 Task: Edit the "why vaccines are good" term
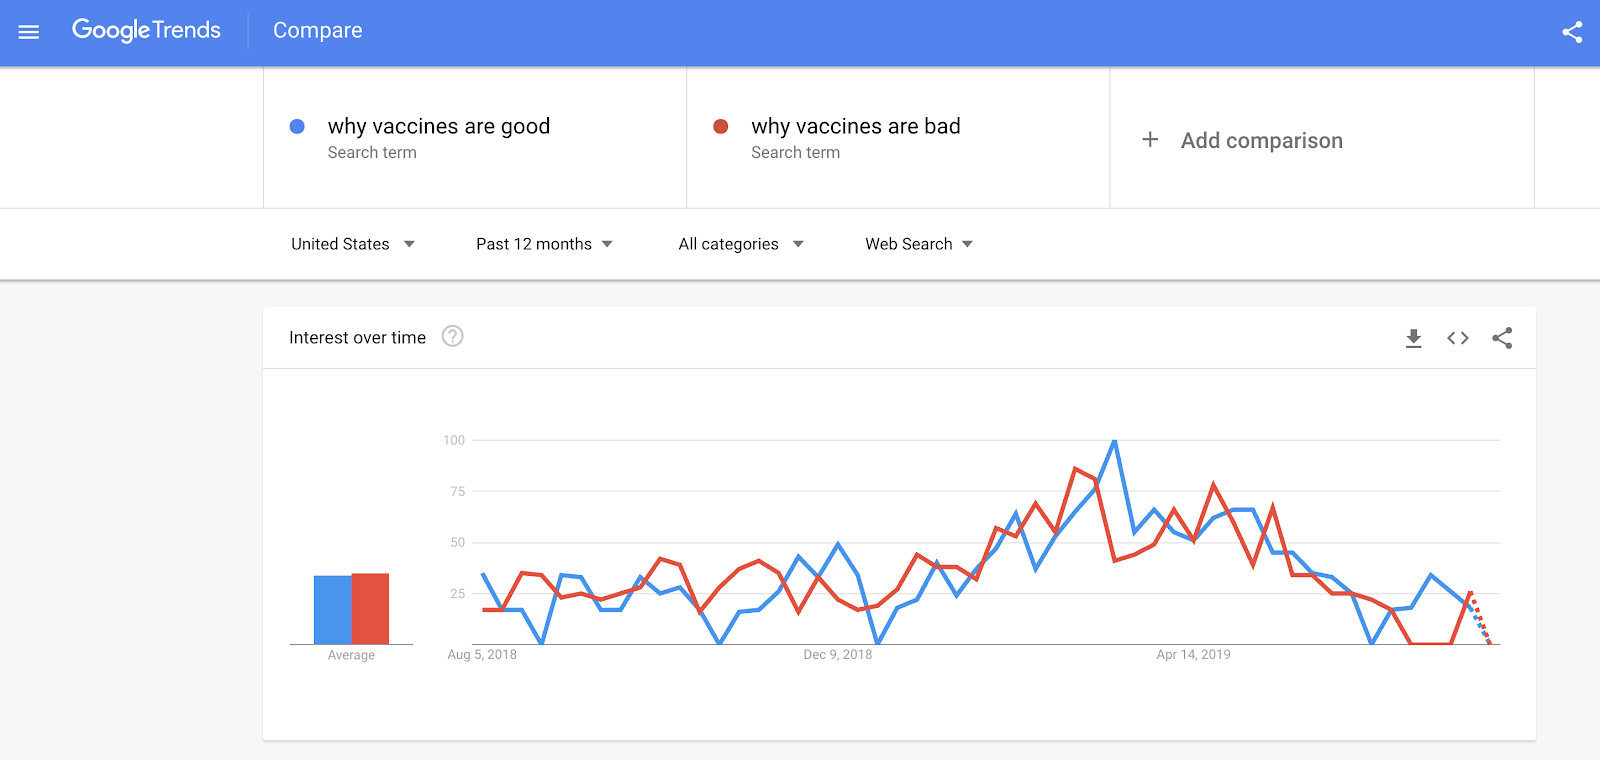point(439,126)
